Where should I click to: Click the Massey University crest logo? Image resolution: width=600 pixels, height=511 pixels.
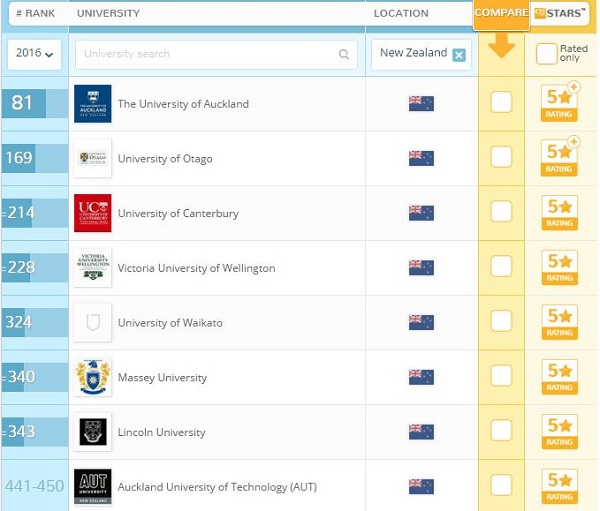click(x=93, y=377)
